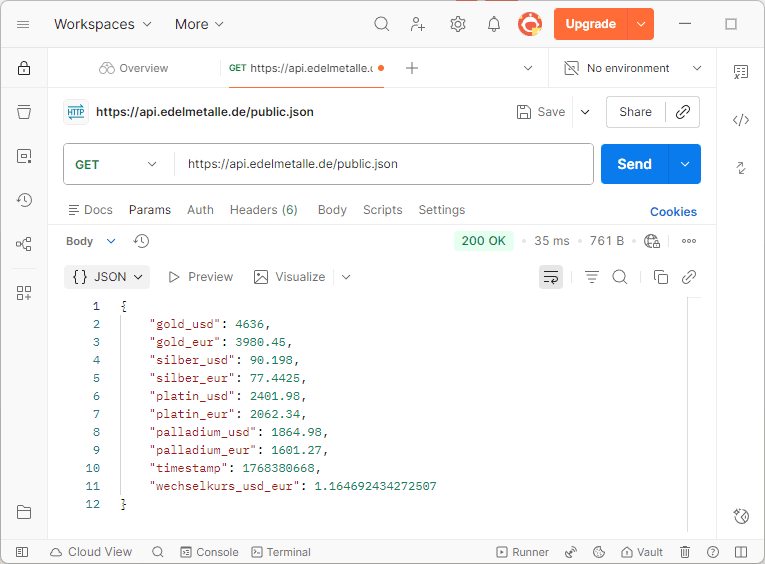Open the code snippet icon in right sidebar
This screenshot has width=765, height=564.
pos(741,120)
